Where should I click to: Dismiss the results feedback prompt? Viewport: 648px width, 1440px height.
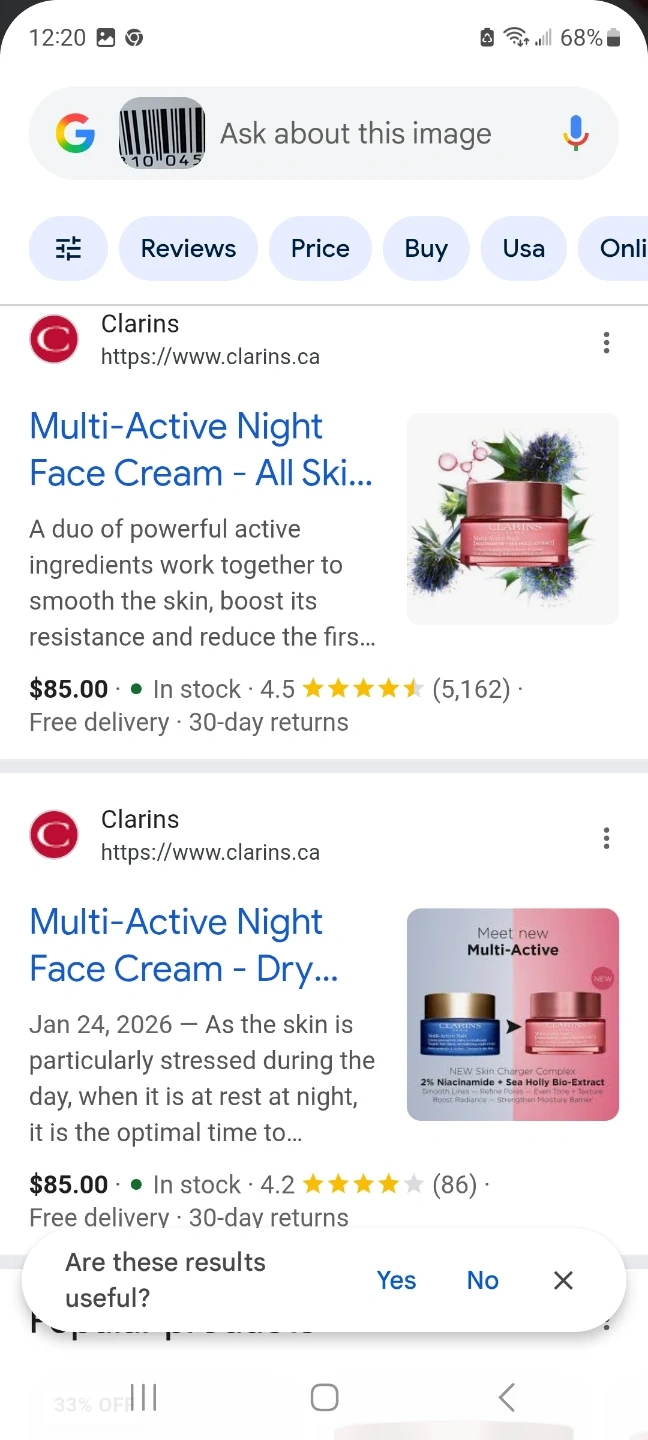[x=563, y=1280]
